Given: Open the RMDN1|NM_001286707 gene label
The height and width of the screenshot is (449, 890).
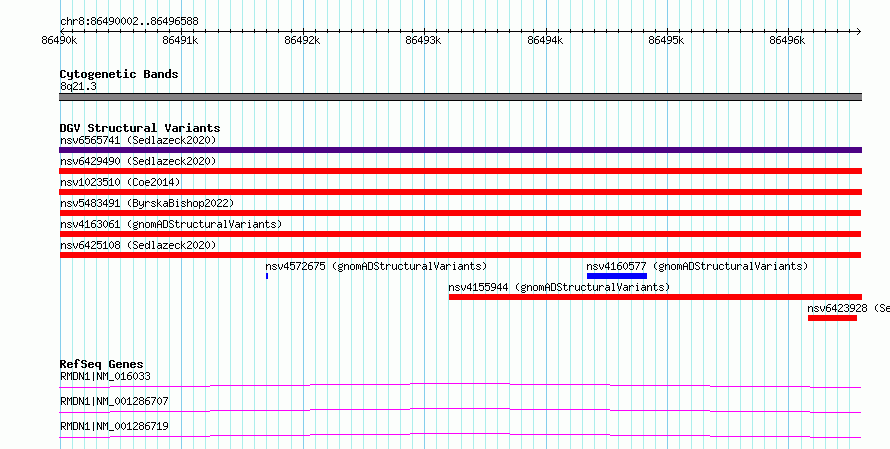Looking at the screenshot, I should click(x=114, y=401).
